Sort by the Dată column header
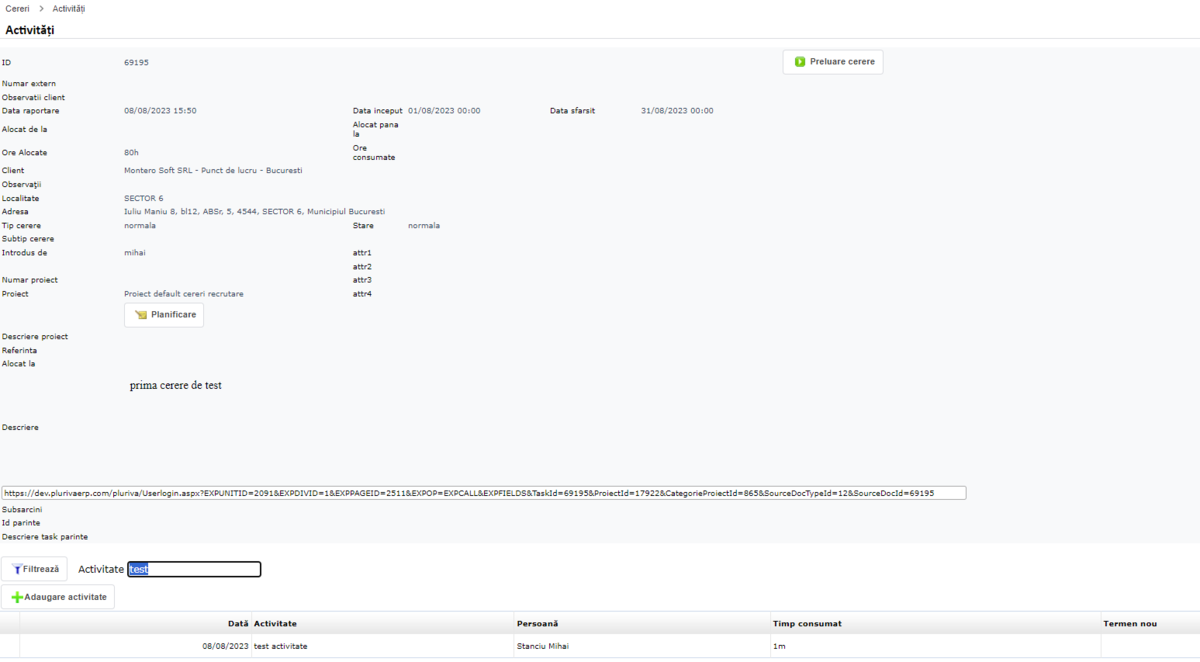 pyautogui.click(x=238, y=624)
